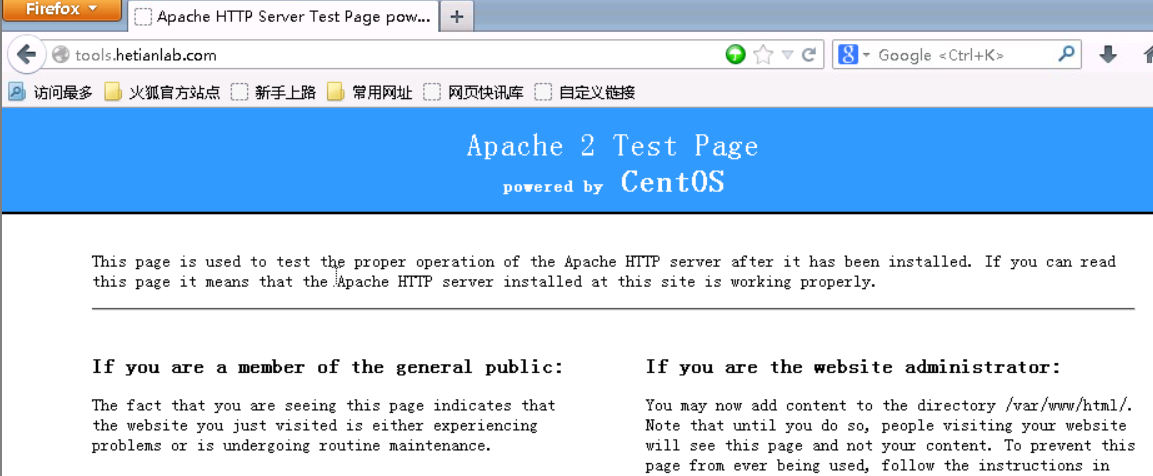Click the globe site identity icon
The image size is (1153, 476).
click(61, 55)
